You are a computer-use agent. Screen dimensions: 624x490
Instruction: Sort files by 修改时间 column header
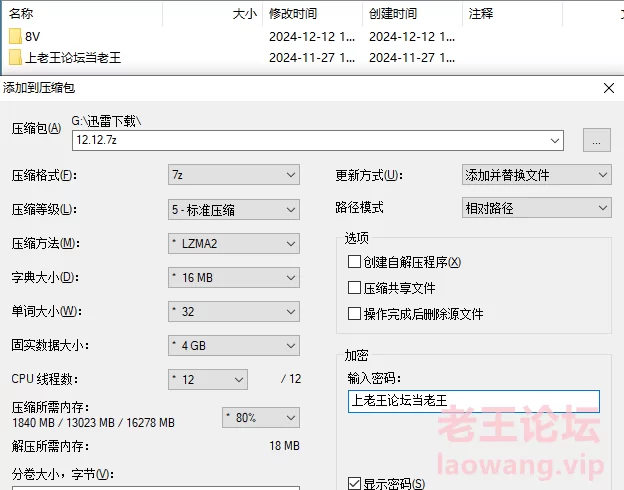point(293,14)
